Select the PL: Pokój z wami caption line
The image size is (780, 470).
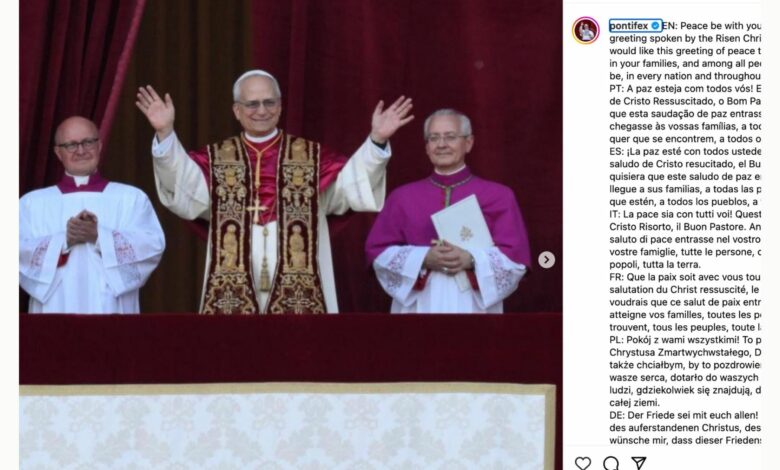click(685, 340)
